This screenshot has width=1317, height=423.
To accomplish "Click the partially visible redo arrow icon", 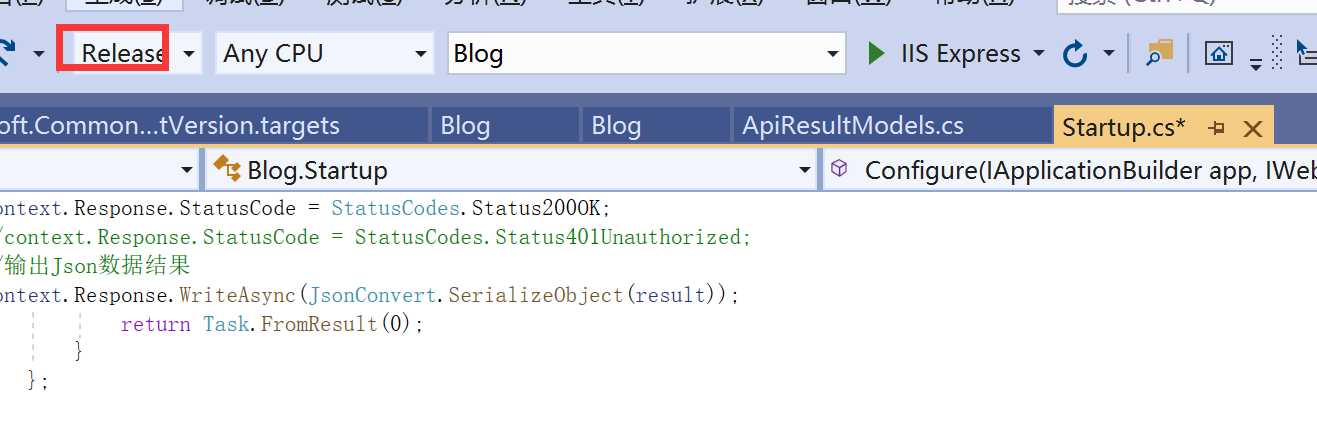I will (6, 53).
